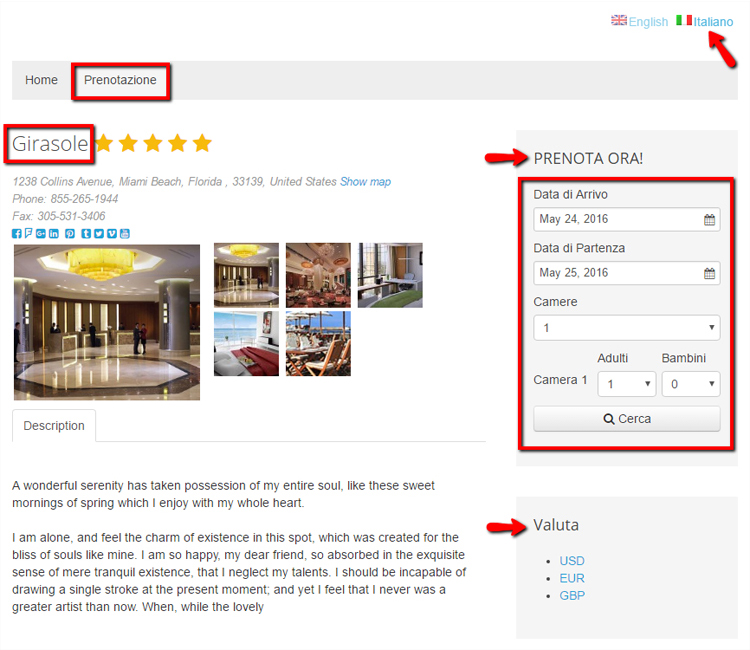This screenshot has height=650, width=750.
Task: Click the Data di Arrivo date field
Action: pos(627,220)
